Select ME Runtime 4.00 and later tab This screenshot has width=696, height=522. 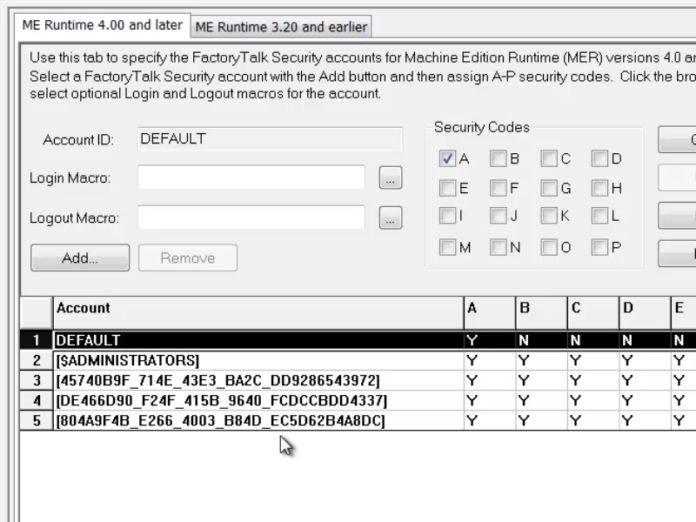[100, 26]
